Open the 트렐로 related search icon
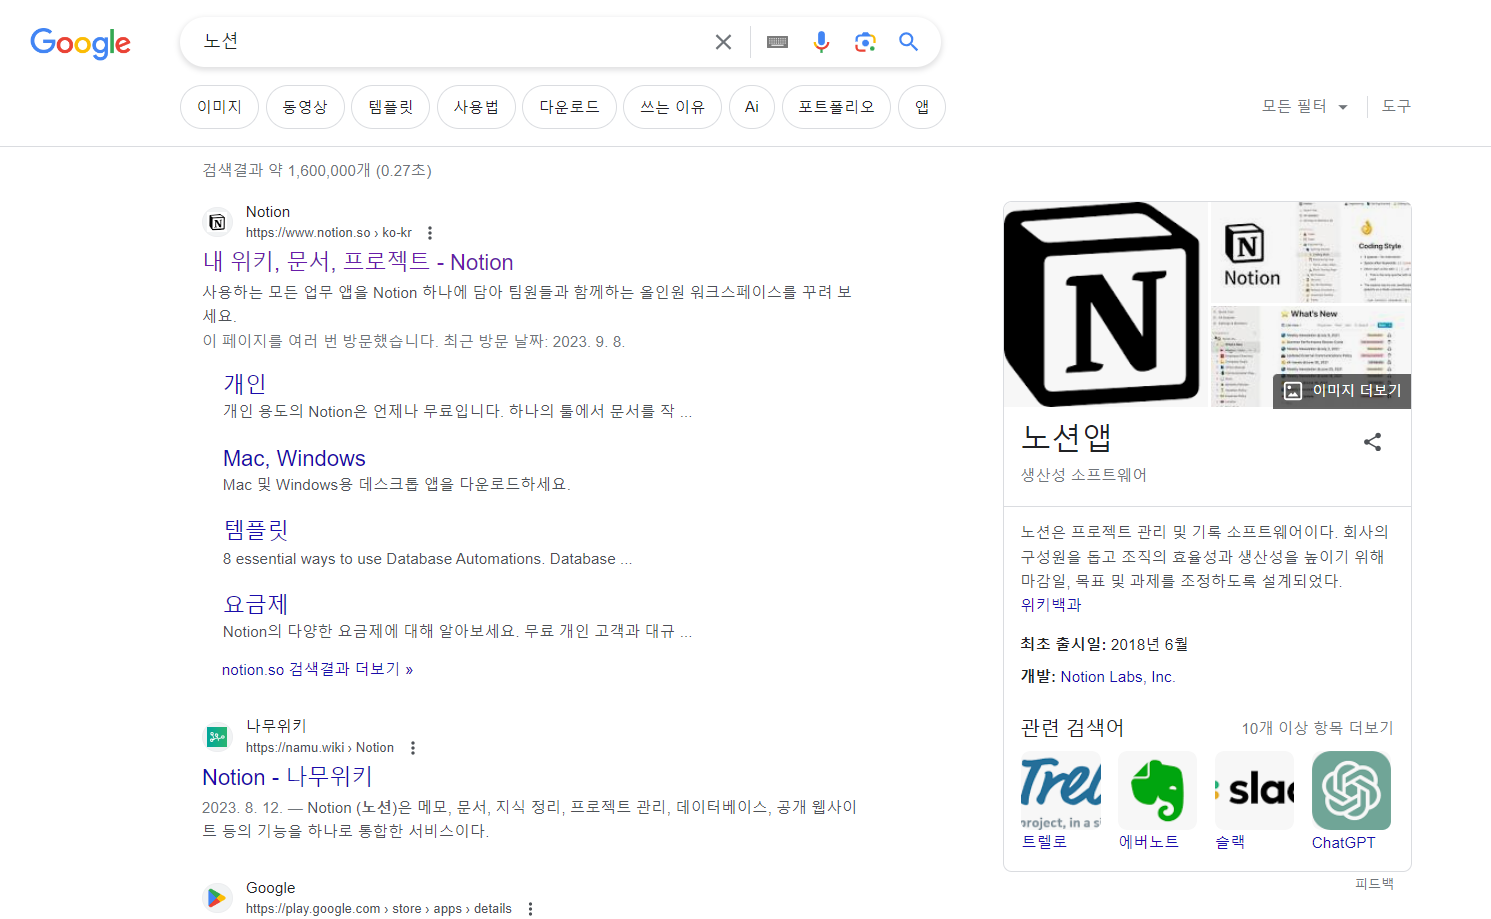1491x919 pixels. (1060, 790)
